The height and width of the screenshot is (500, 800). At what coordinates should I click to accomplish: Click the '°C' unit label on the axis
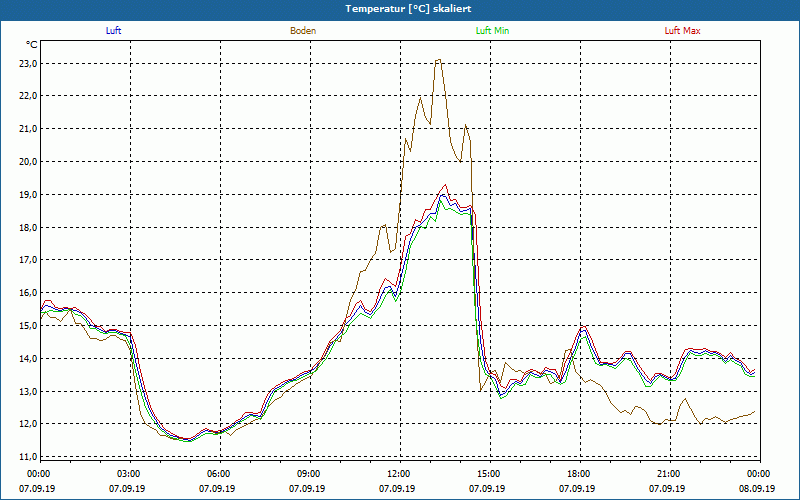(31, 45)
